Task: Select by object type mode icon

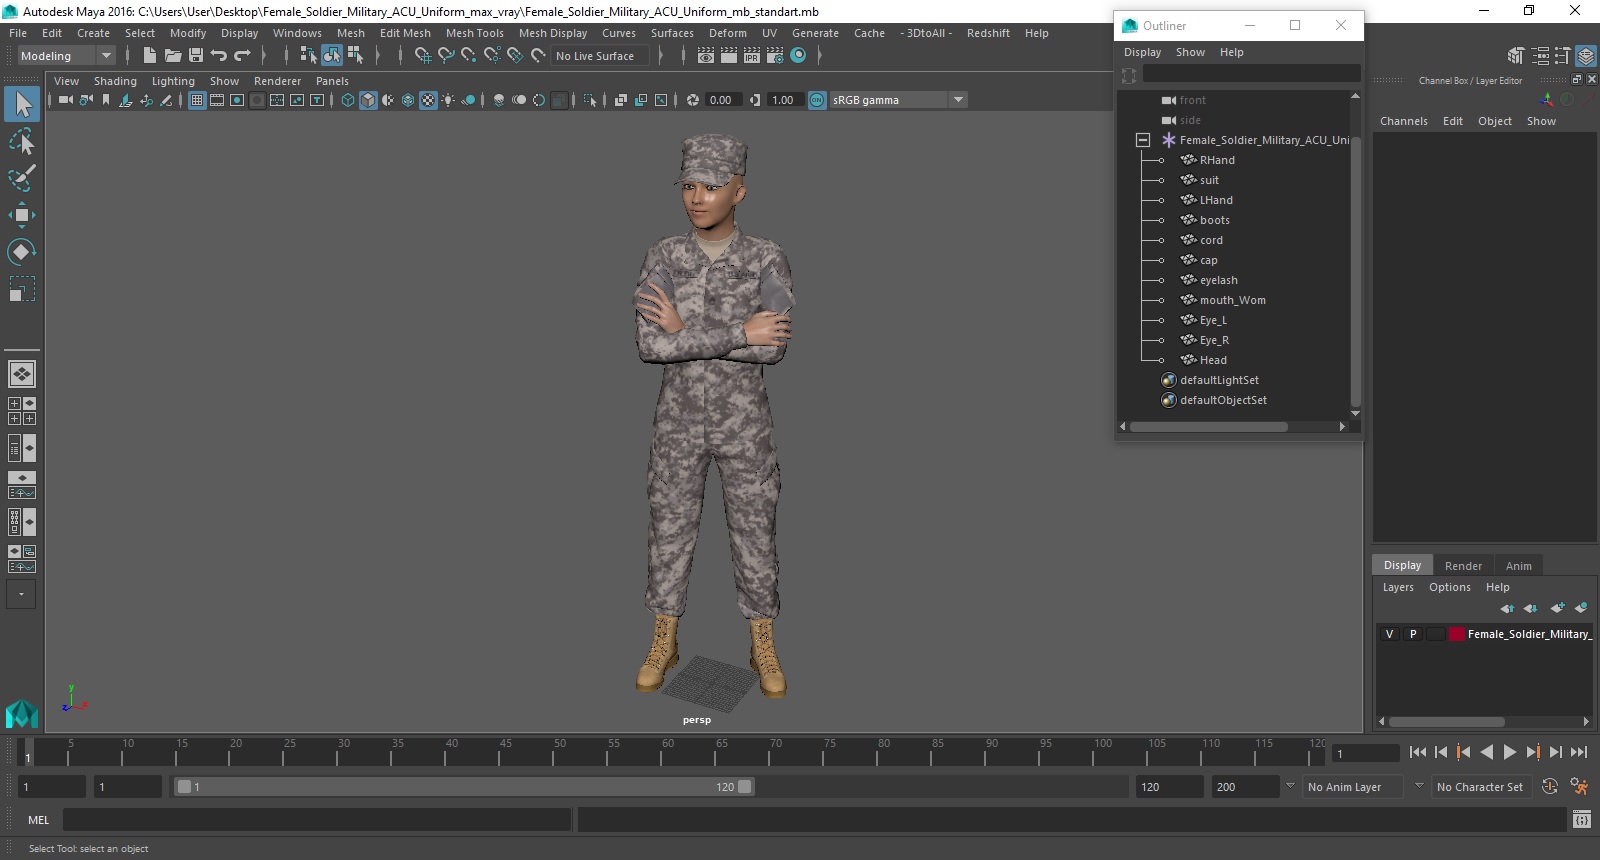Action: (331, 56)
